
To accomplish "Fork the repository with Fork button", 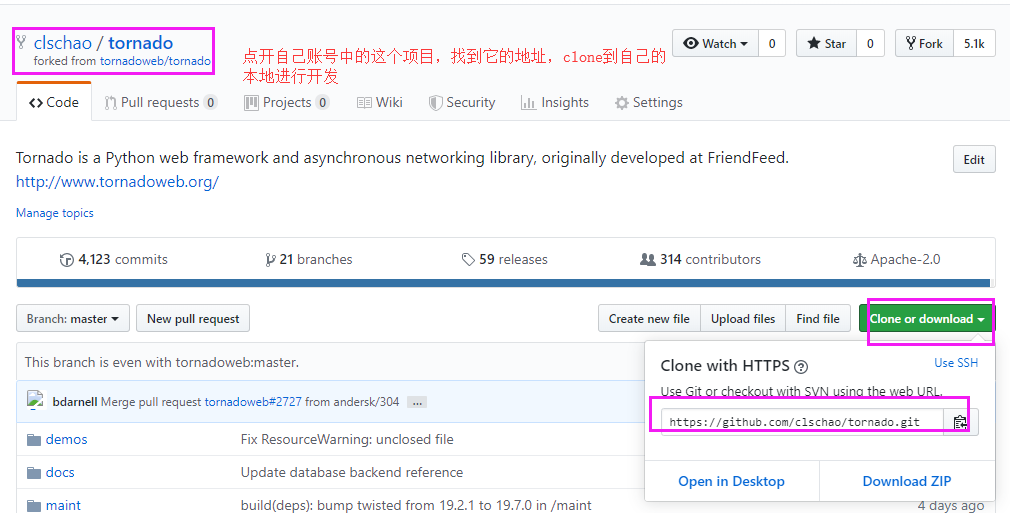I will (924, 43).
